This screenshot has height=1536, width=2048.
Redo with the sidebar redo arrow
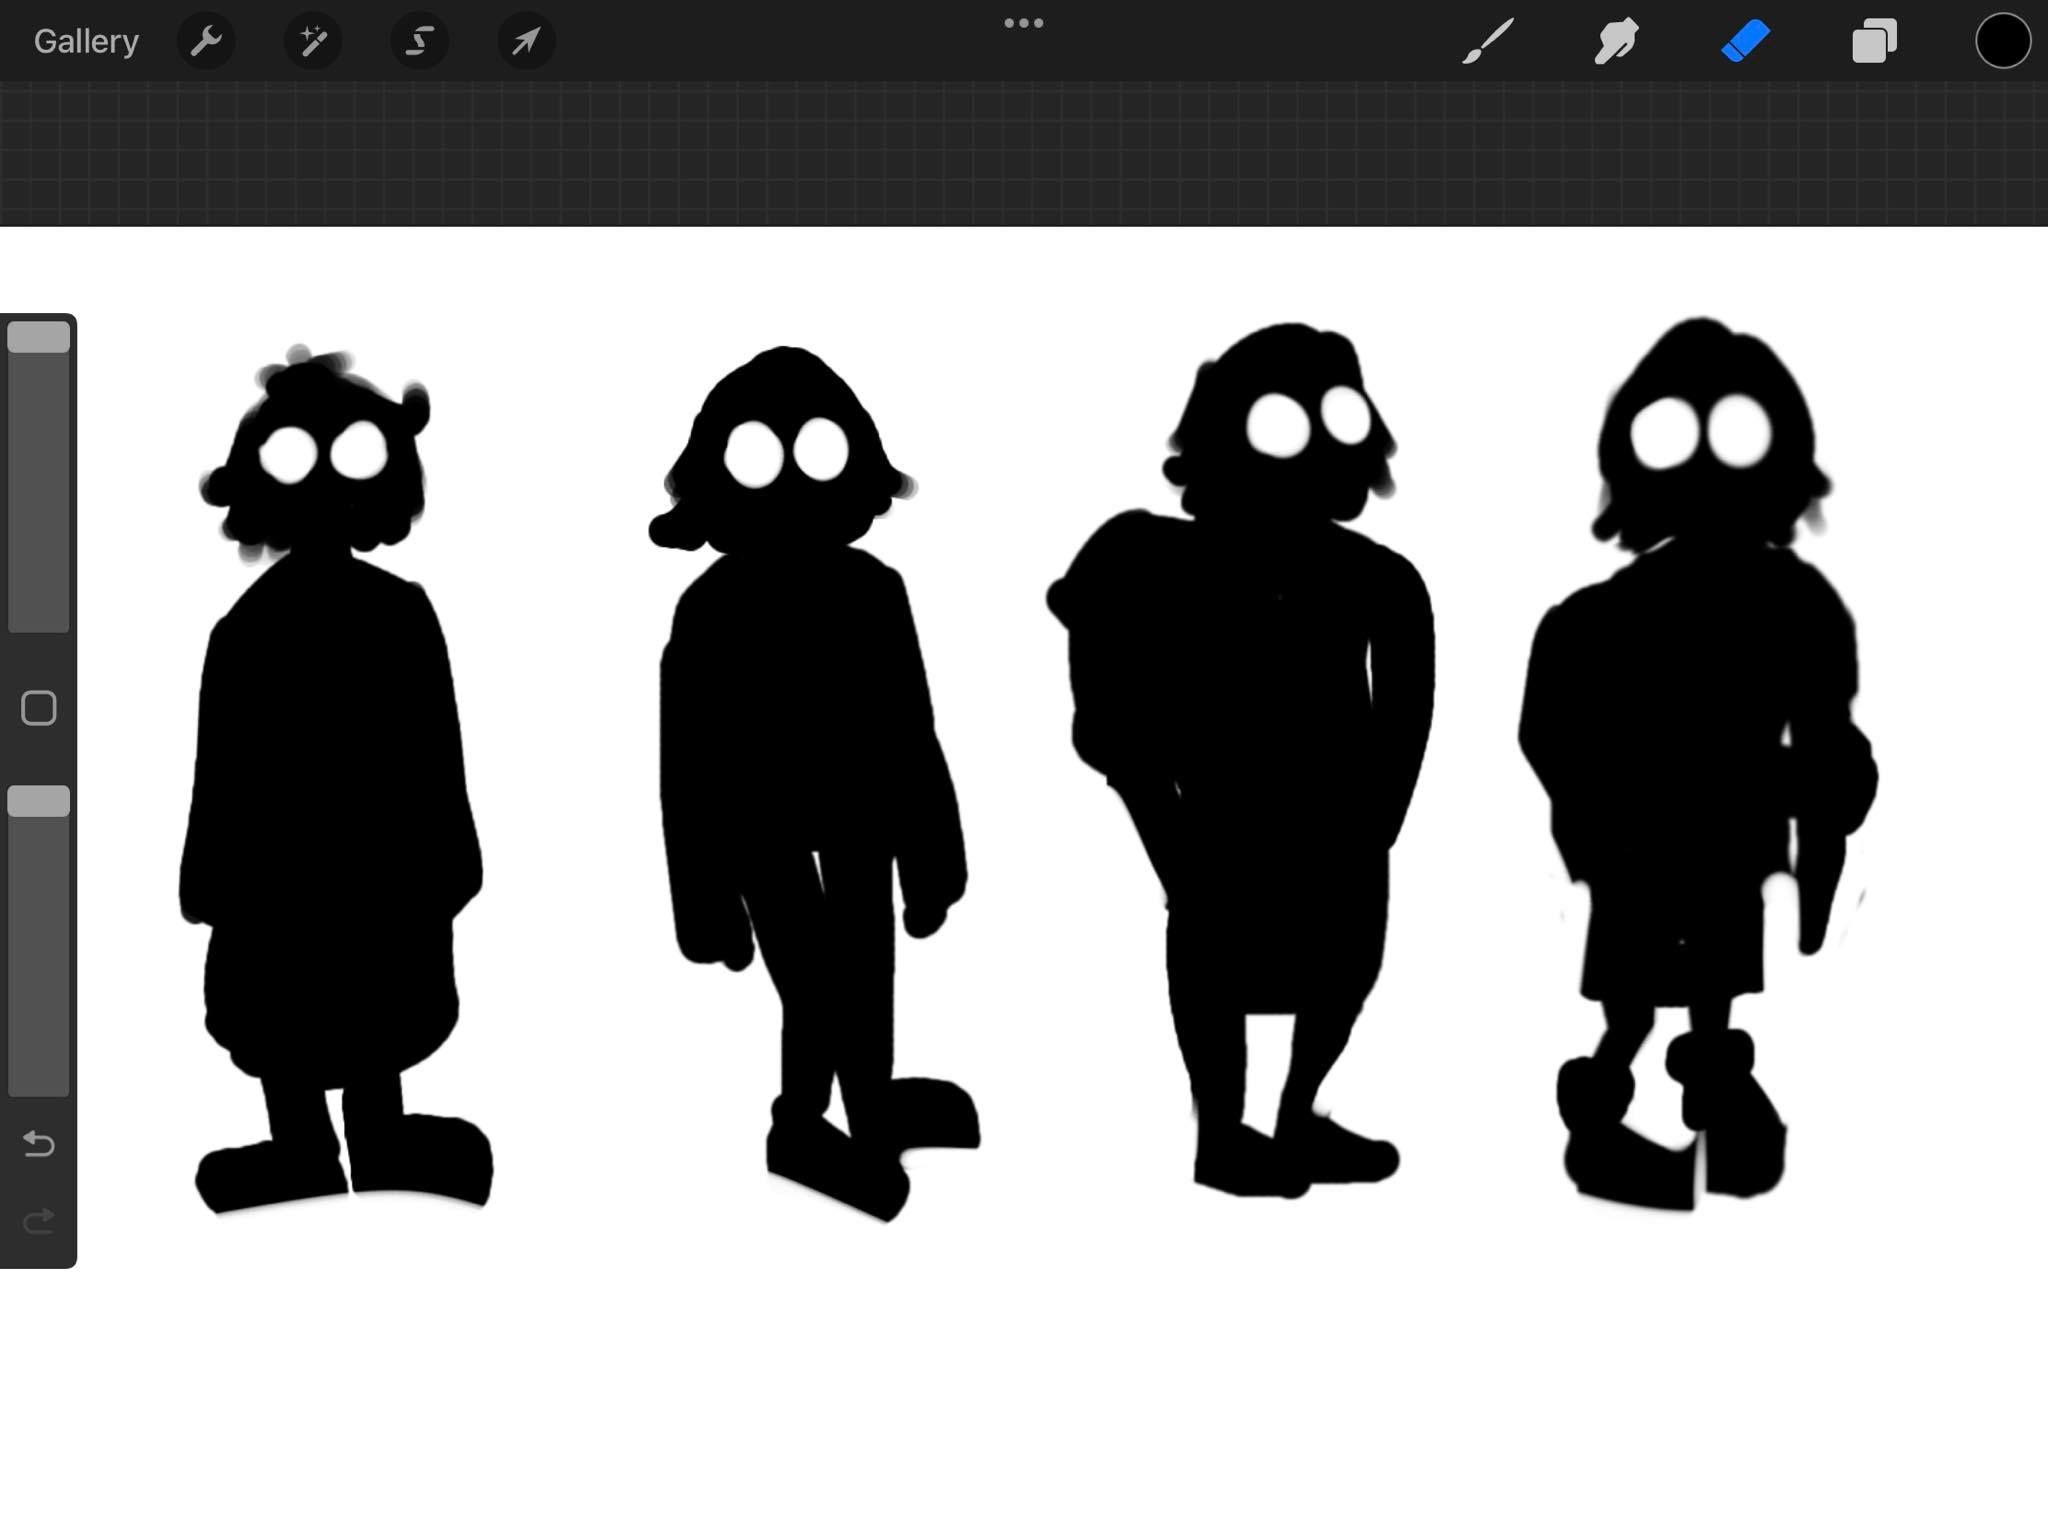coord(39,1221)
